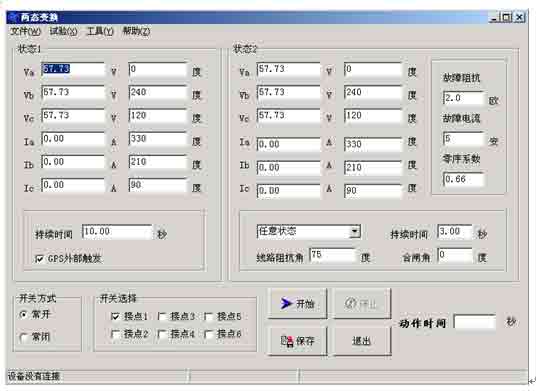
Task: Click state 2 Ib angle field 210
Action: [x=373, y=168]
